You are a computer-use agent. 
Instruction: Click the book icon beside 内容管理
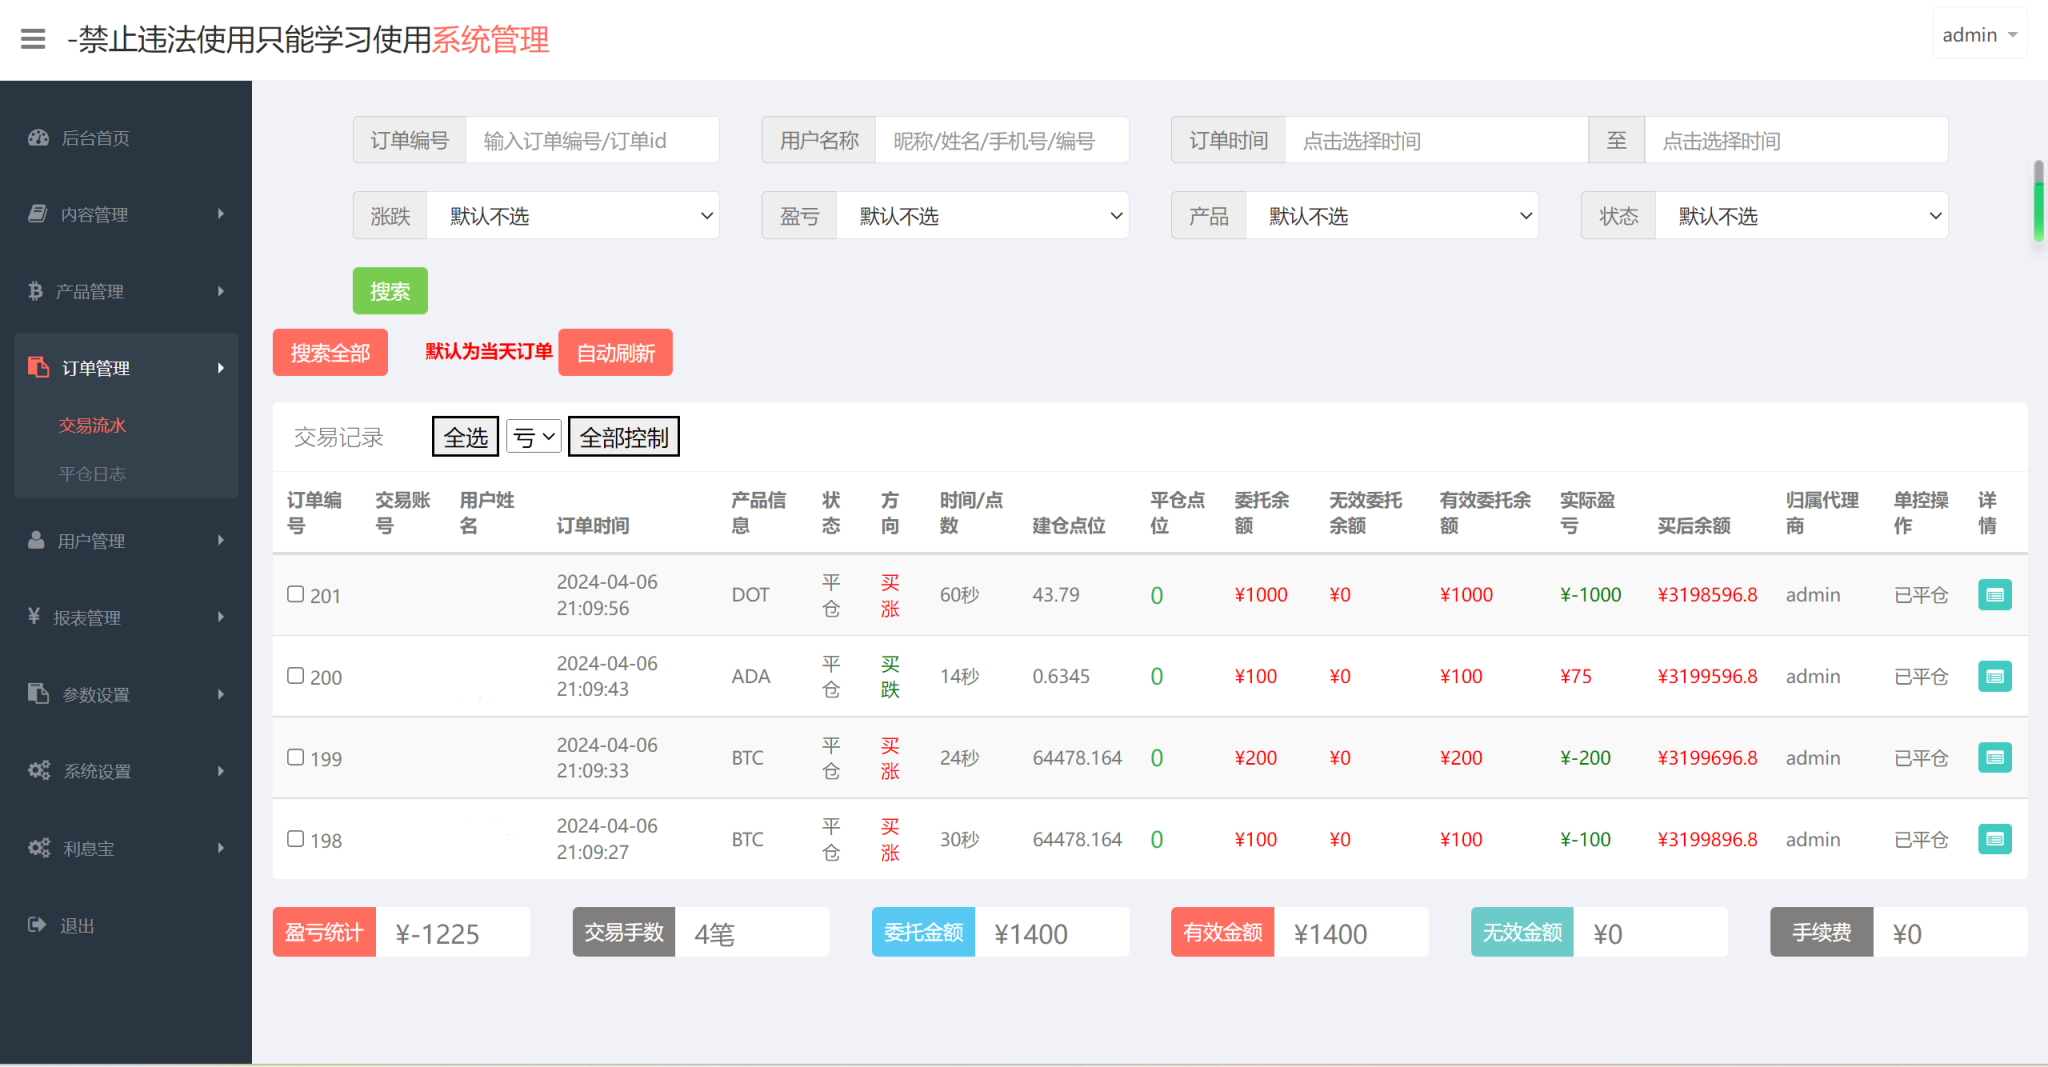(37, 214)
